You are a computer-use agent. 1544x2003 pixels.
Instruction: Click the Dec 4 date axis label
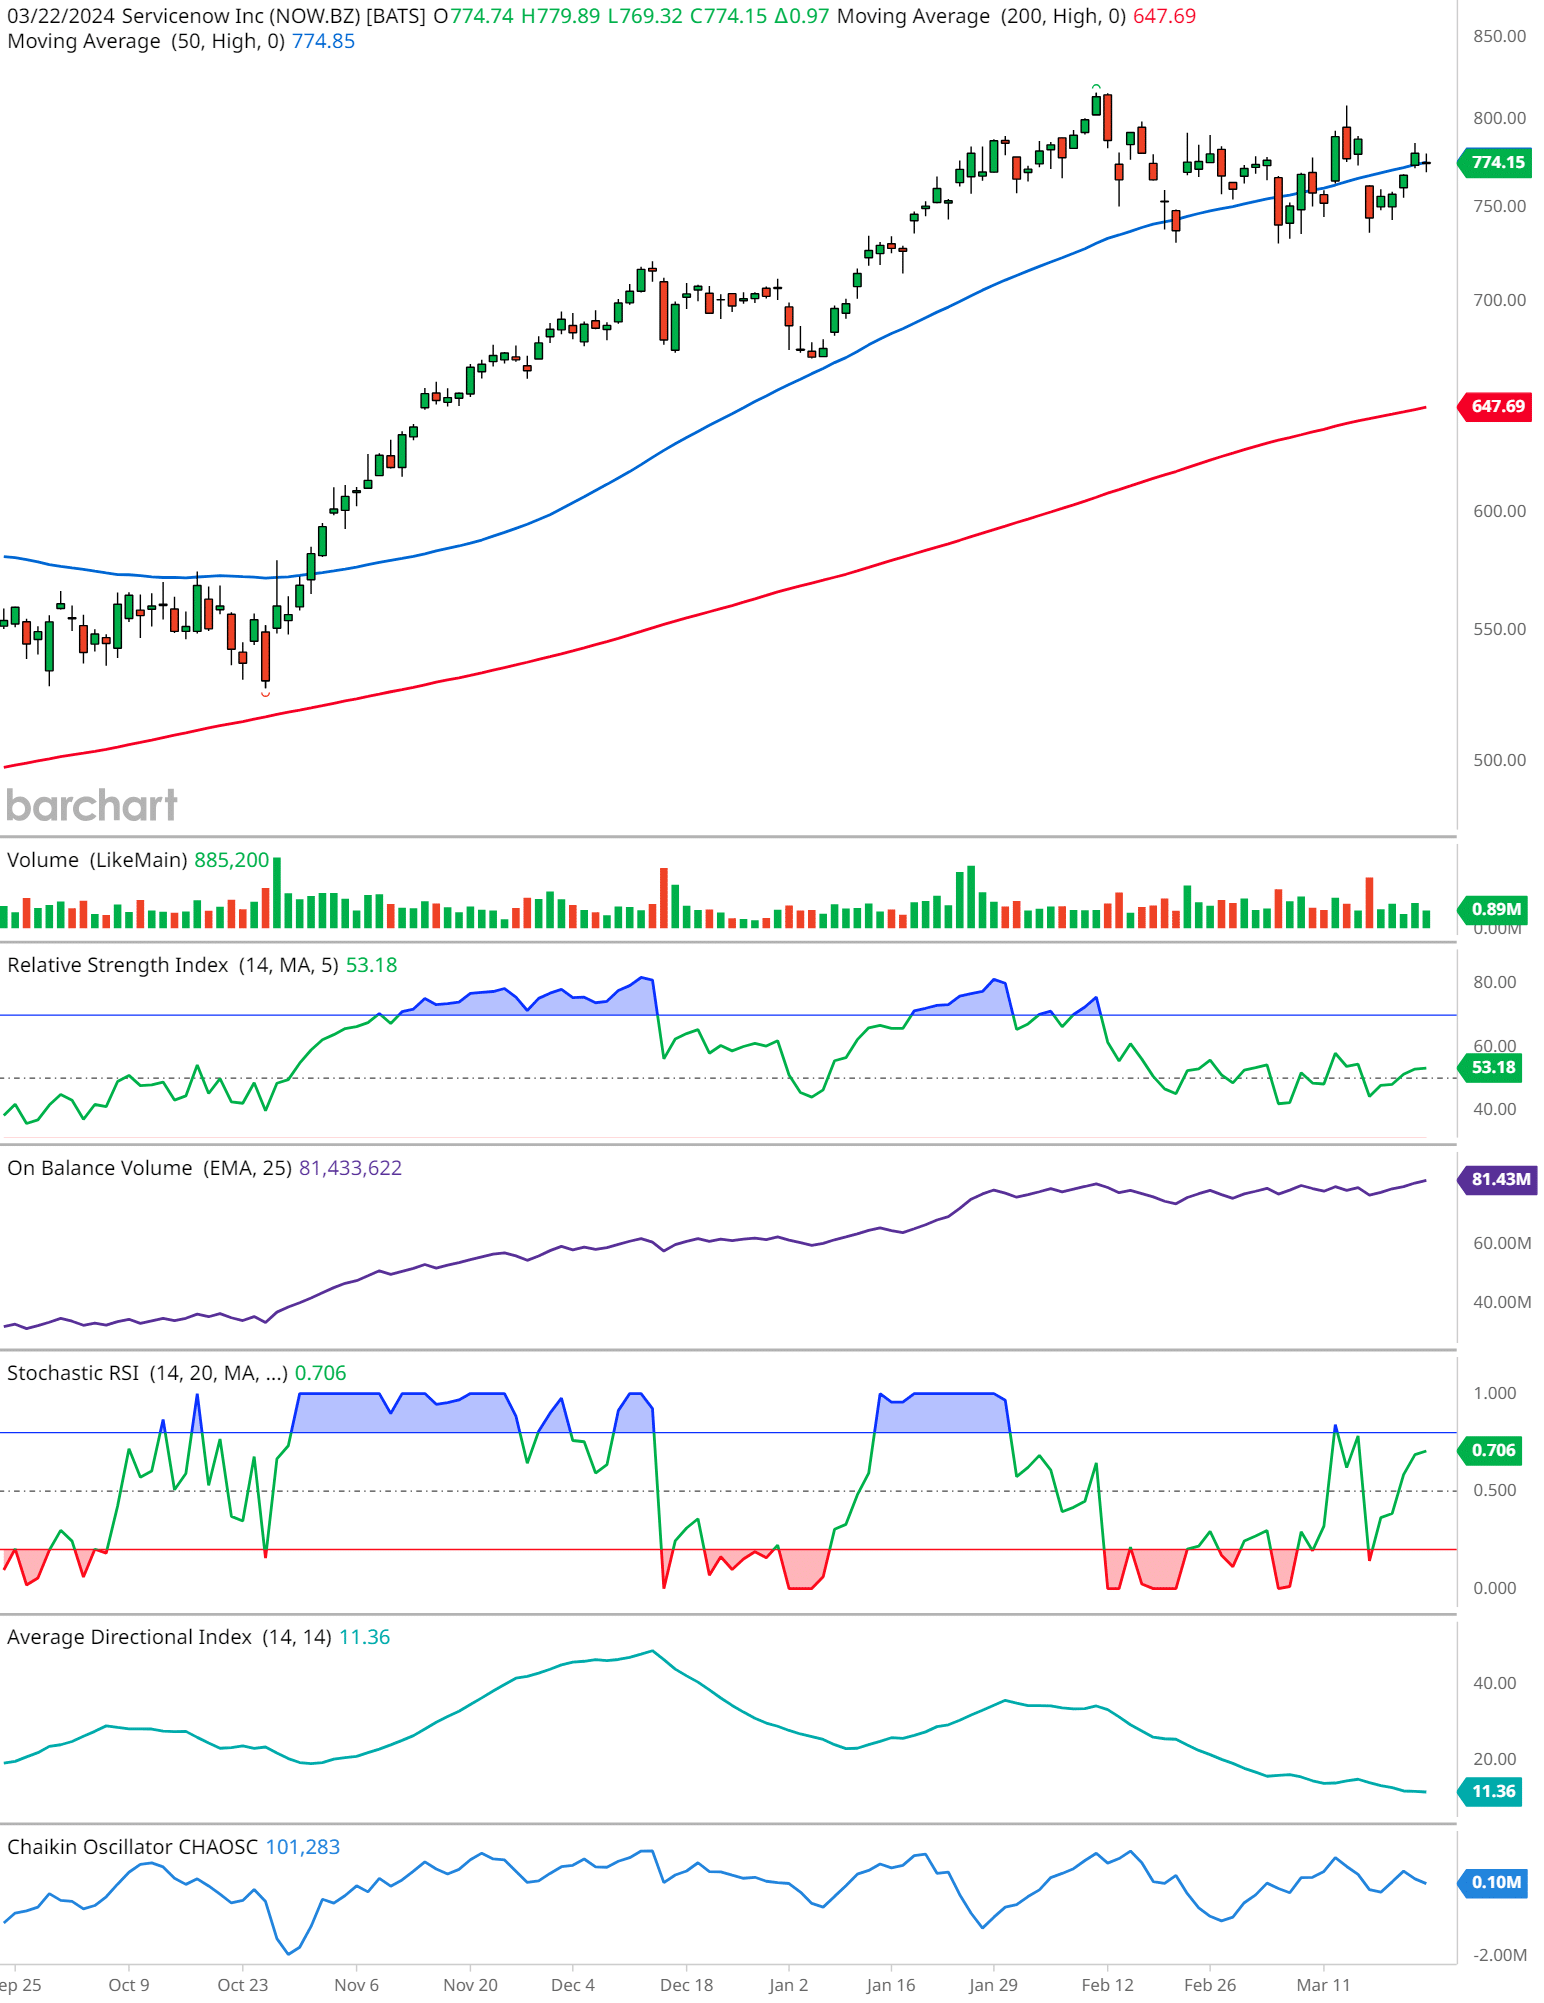tap(573, 1985)
